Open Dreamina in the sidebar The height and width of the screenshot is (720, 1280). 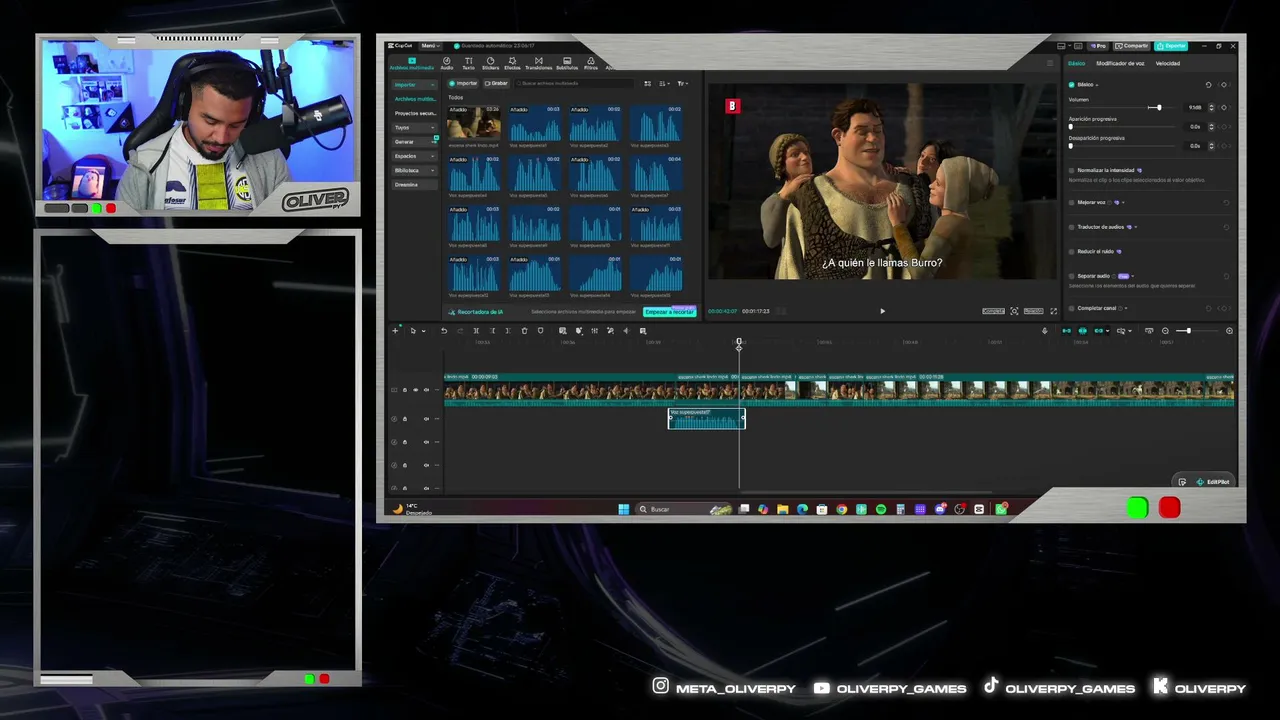tap(414, 184)
